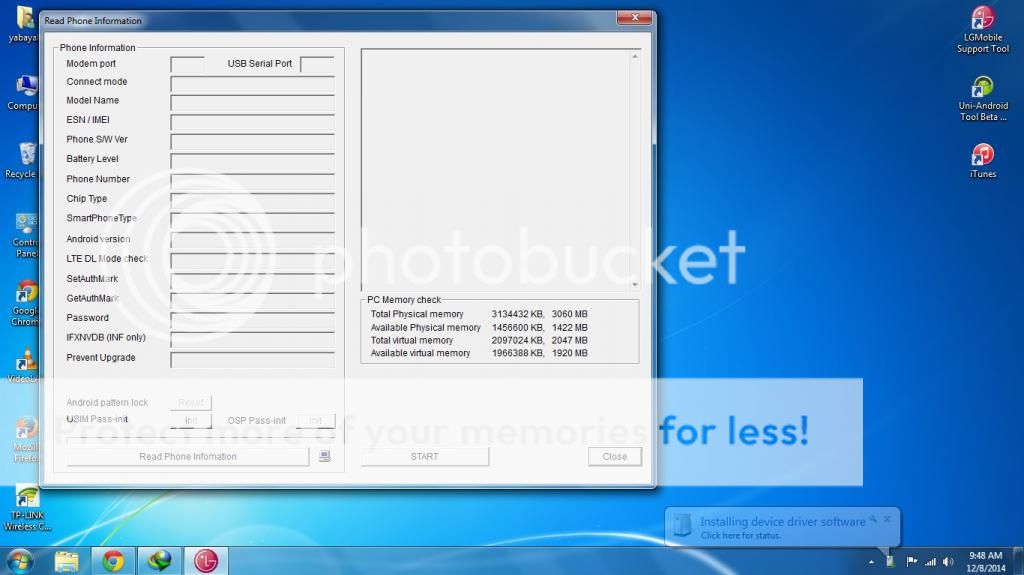Open the Windows Start menu
This screenshot has height=575, width=1024.
(x=19, y=561)
